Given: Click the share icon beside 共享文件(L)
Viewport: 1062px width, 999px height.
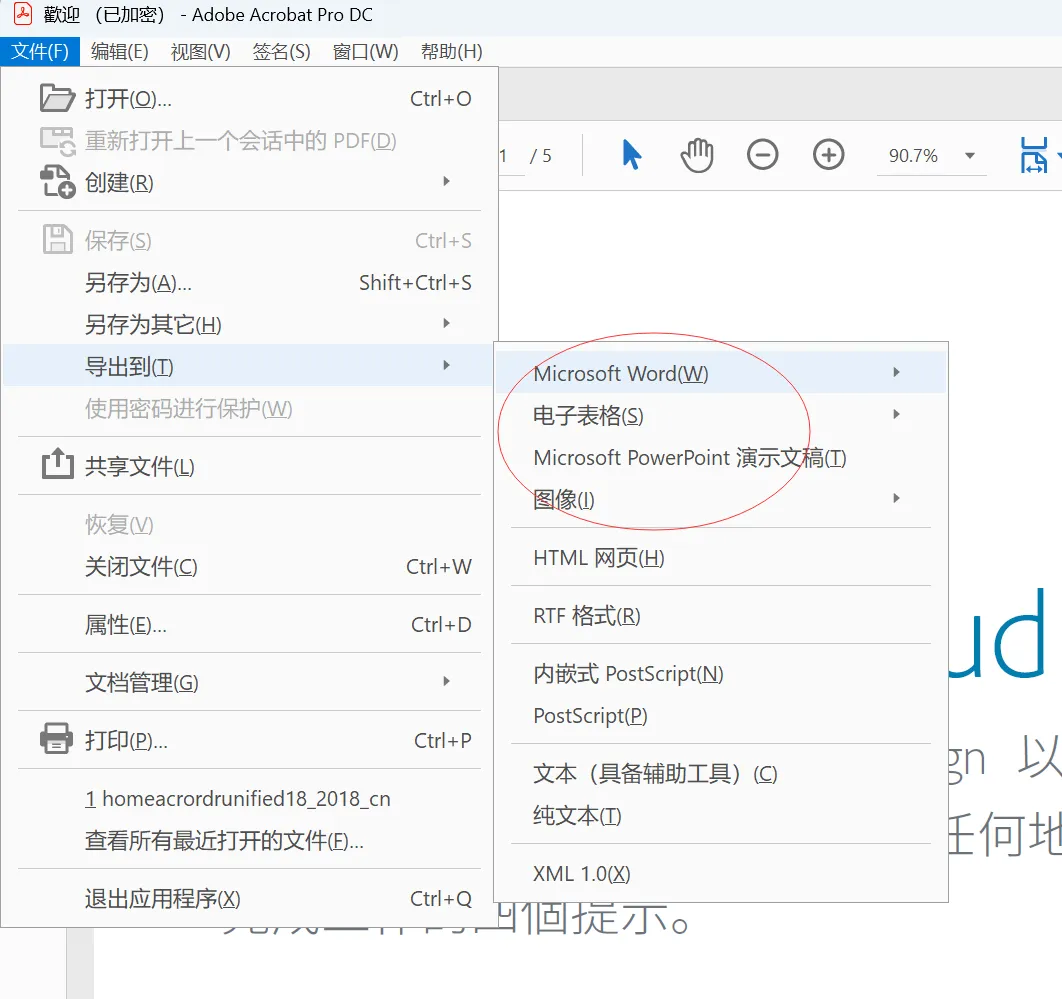Looking at the screenshot, I should click(58, 465).
